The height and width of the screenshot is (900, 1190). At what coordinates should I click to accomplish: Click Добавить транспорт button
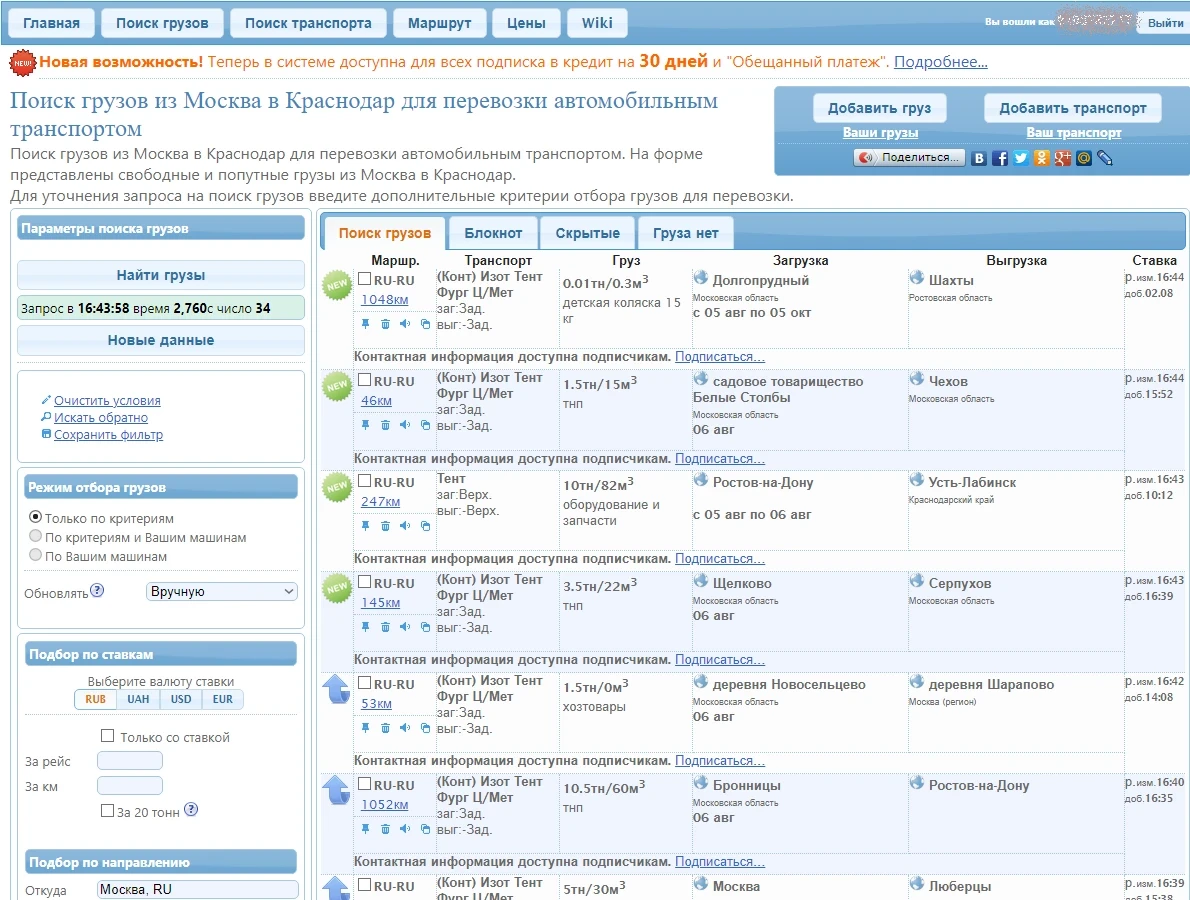click(1073, 108)
